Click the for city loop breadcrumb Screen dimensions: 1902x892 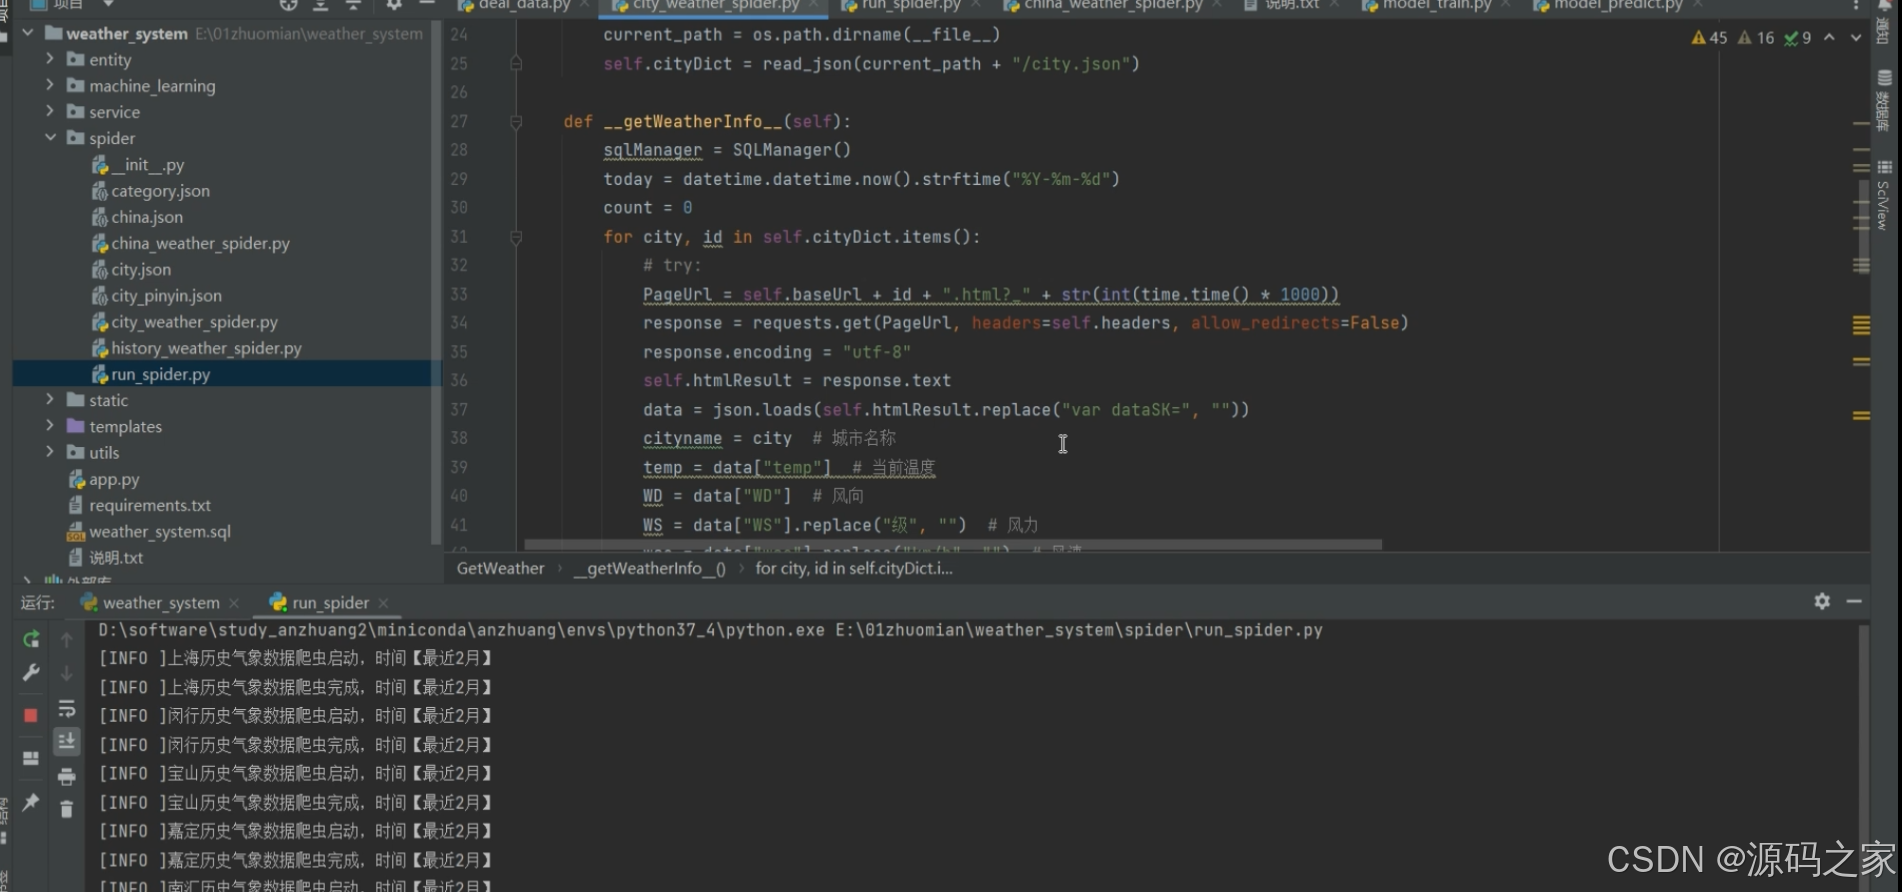[854, 568]
